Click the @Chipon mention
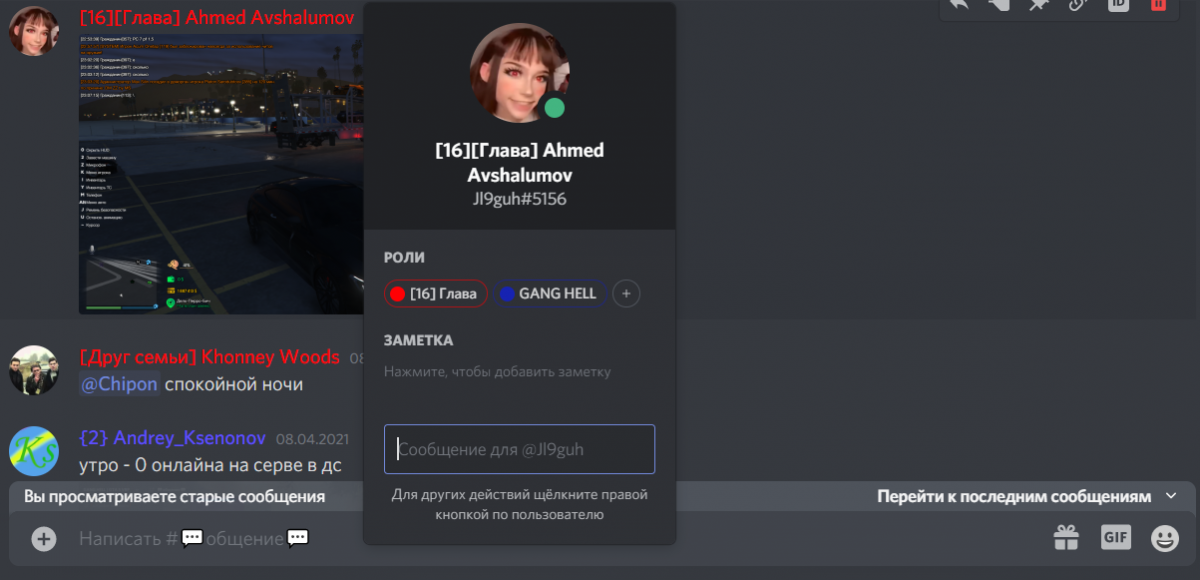1200x580 pixels. 119,384
